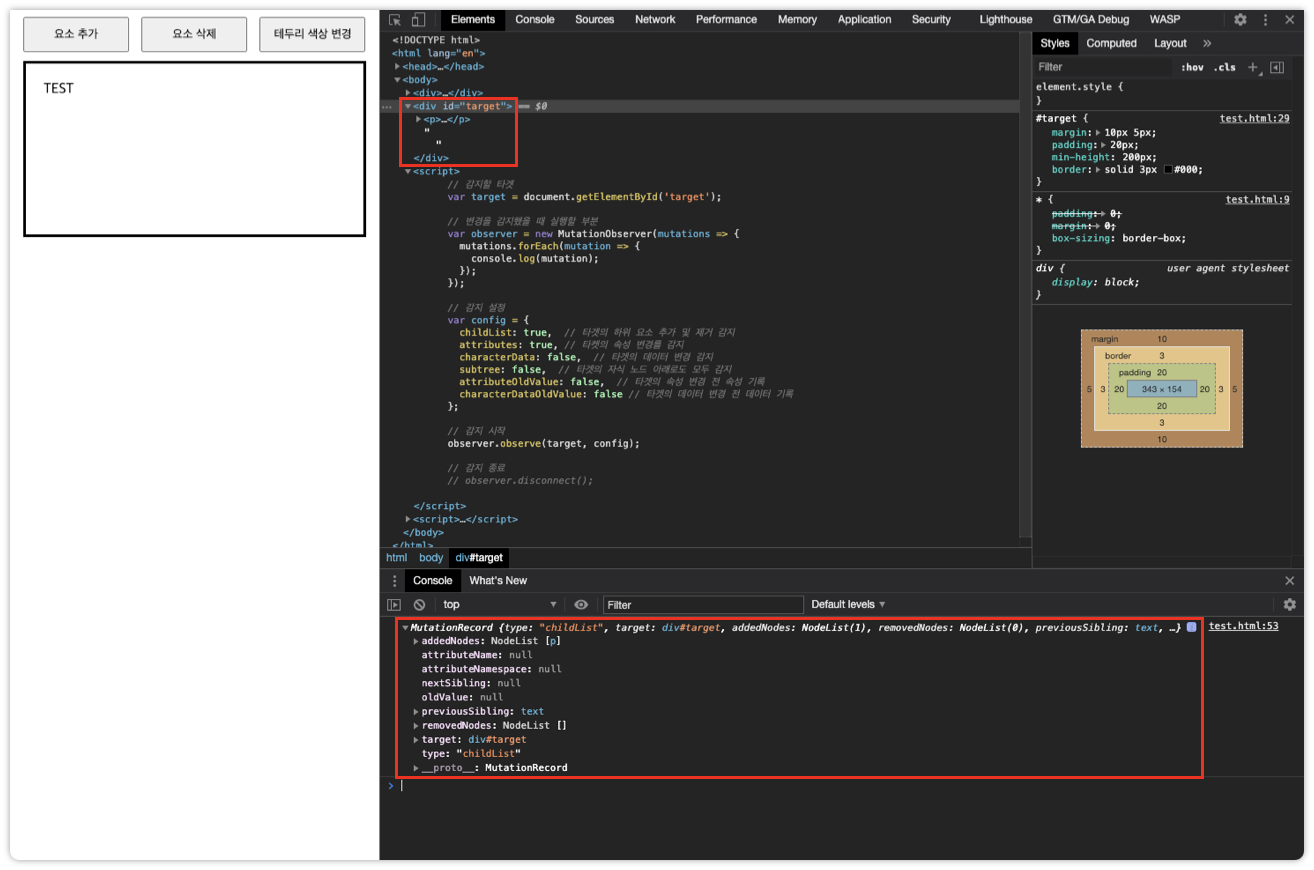Image resolution: width=1314 pixels, height=870 pixels.
Task: Click the Styles pane Filter field
Action: pyautogui.click(x=1102, y=67)
